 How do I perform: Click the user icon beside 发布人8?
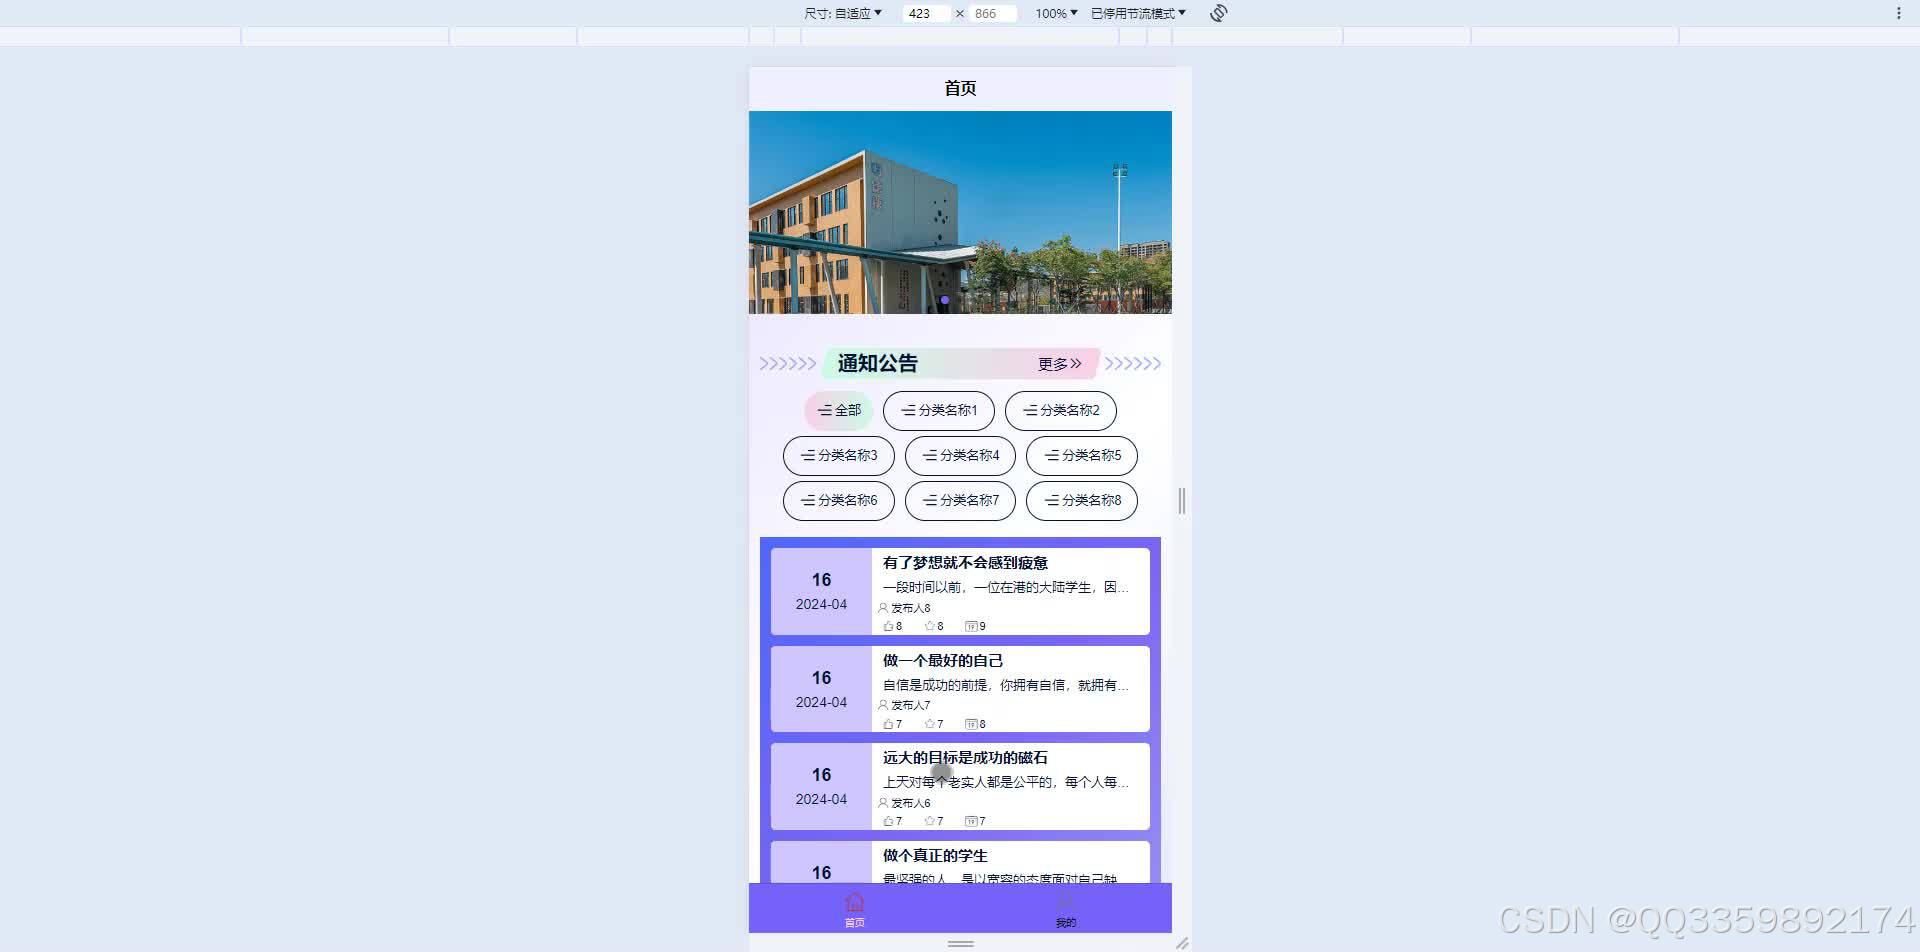[x=883, y=608]
